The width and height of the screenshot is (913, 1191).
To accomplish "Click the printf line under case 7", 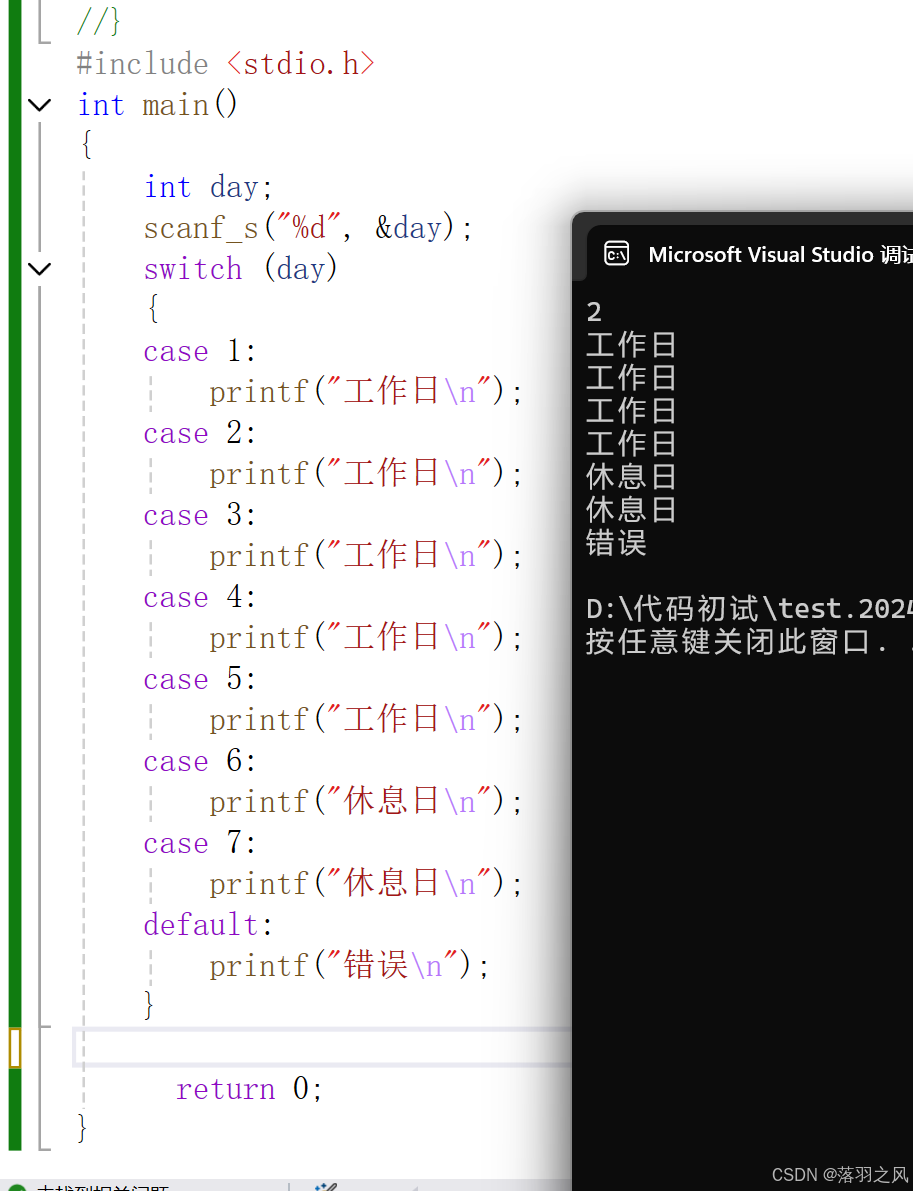I will point(366,884).
